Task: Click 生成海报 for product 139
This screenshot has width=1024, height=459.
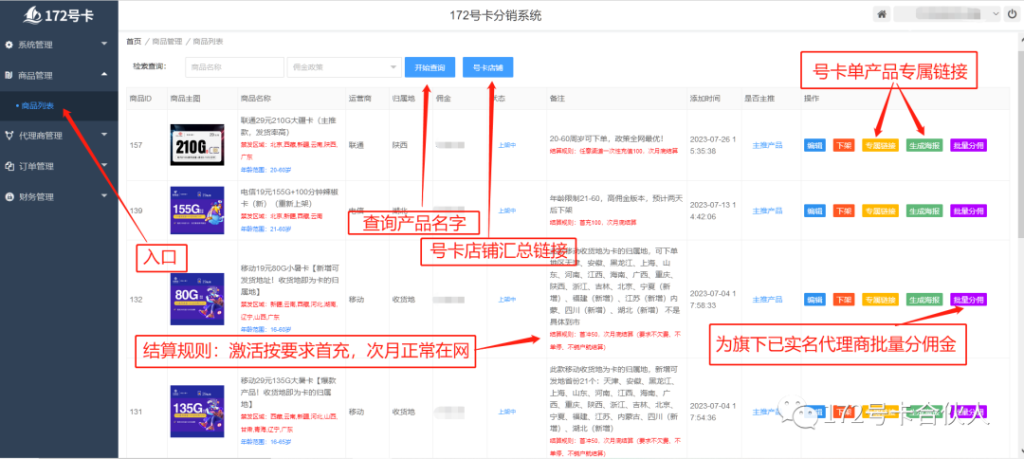Action: click(925, 211)
